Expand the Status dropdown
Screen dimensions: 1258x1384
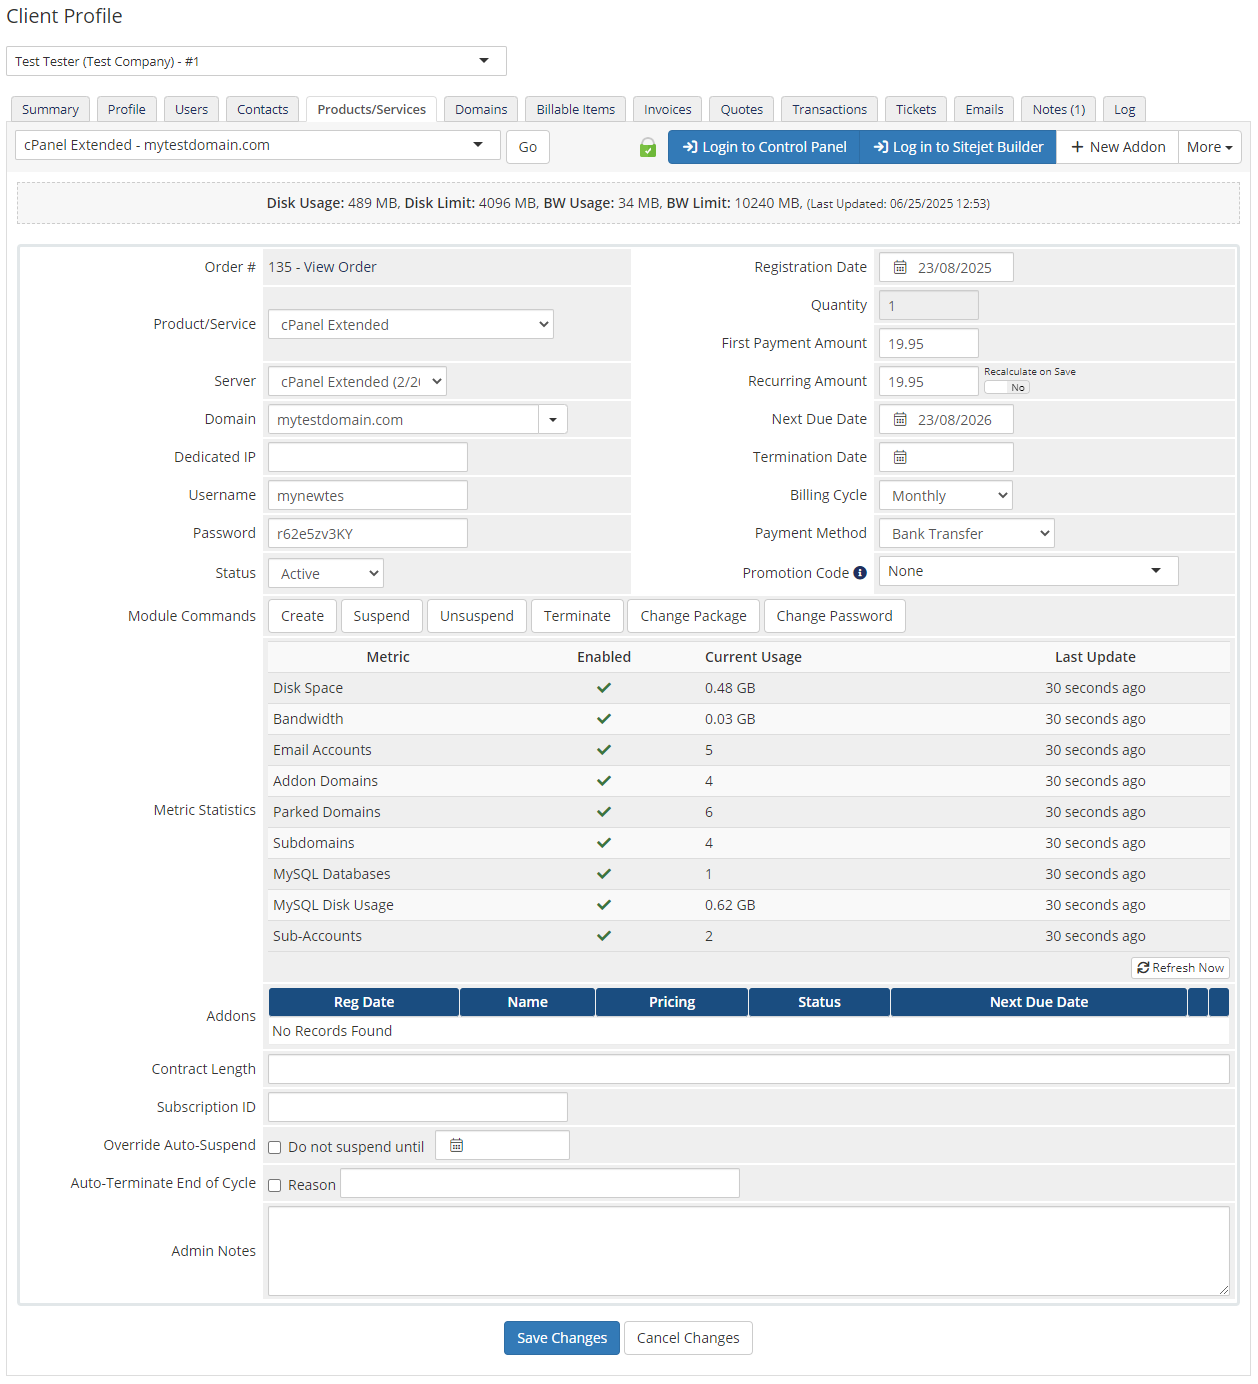[326, 574]
